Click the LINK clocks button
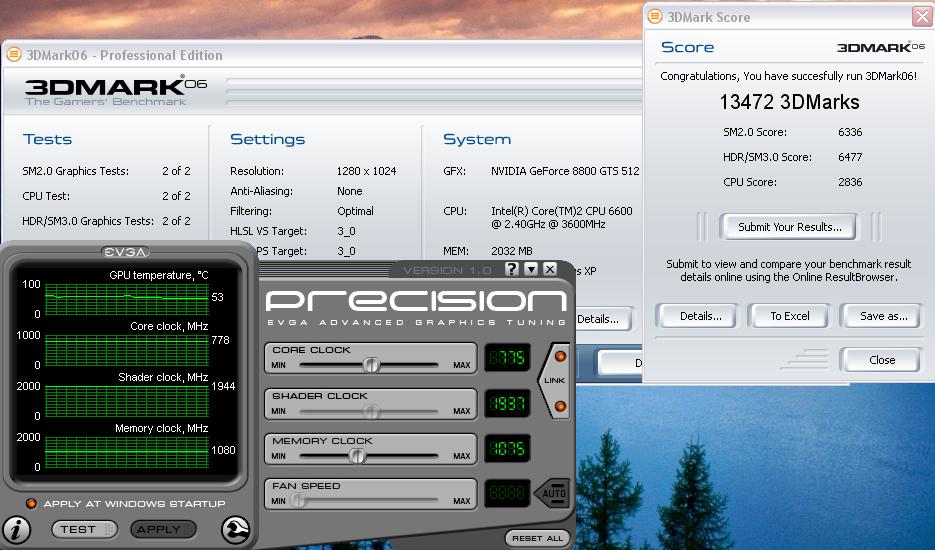This screenshot has height=550, width=935. [554, 380]
